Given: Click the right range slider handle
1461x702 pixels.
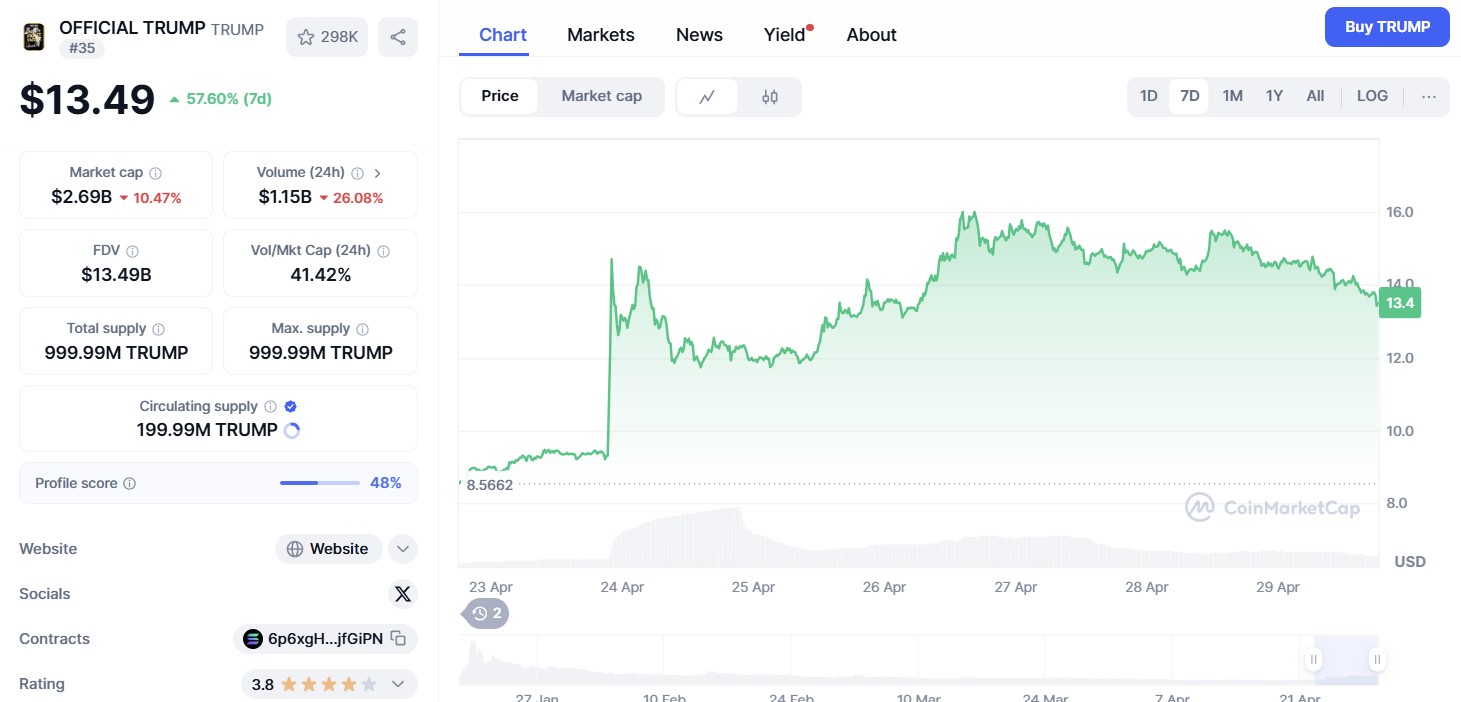Looking at the screenshot, I should coord(1377,659).
